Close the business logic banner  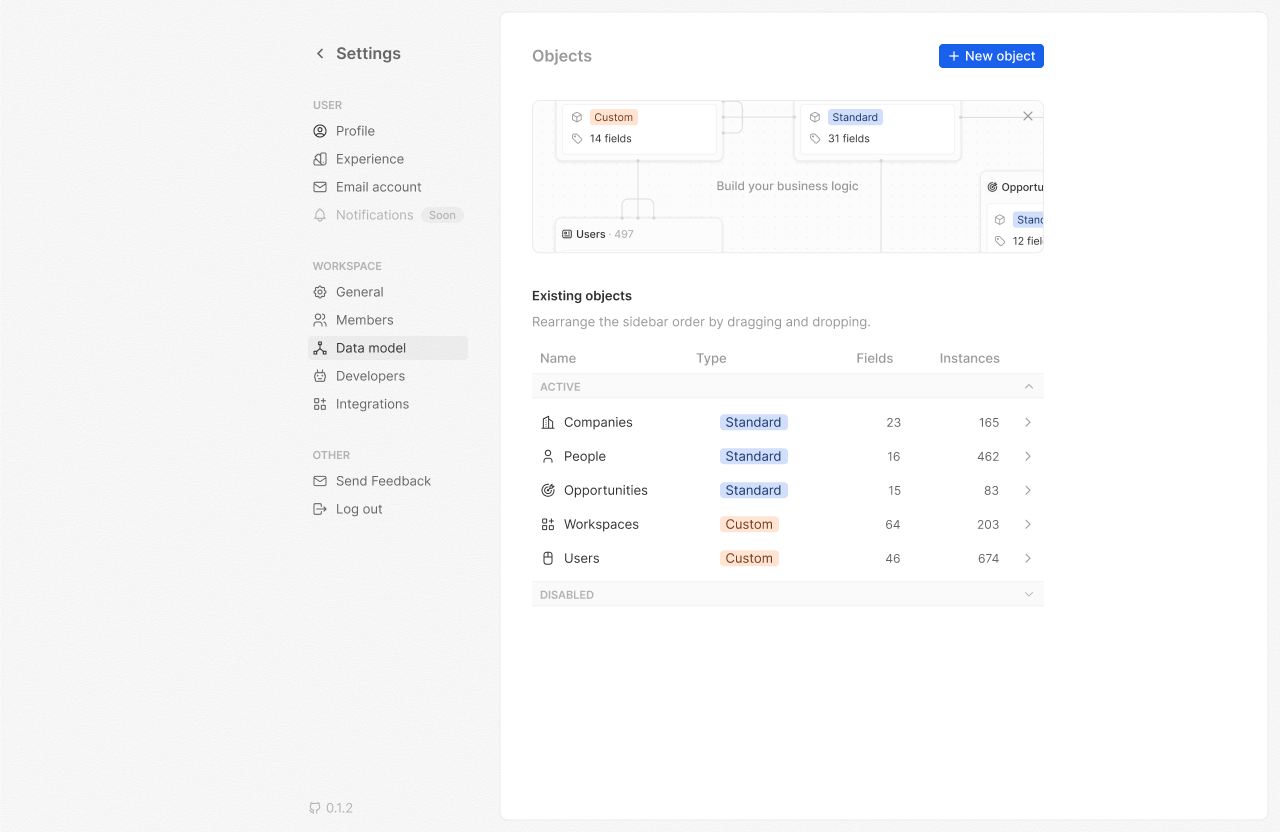pos(1027,117)
